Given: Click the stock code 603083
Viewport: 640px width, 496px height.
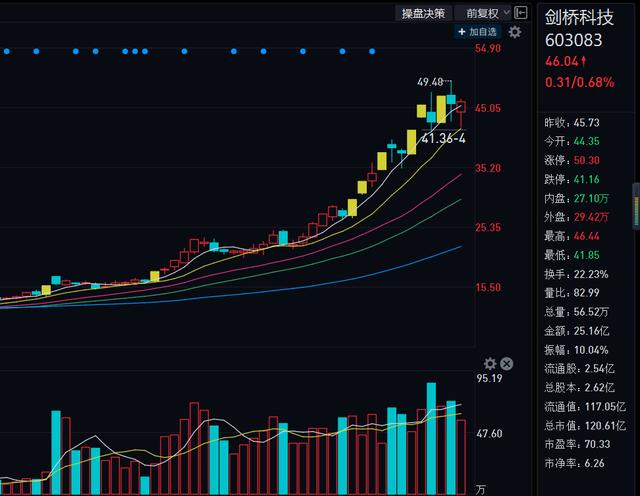Looking at the screenshot, I should click(x=575, y=39).
